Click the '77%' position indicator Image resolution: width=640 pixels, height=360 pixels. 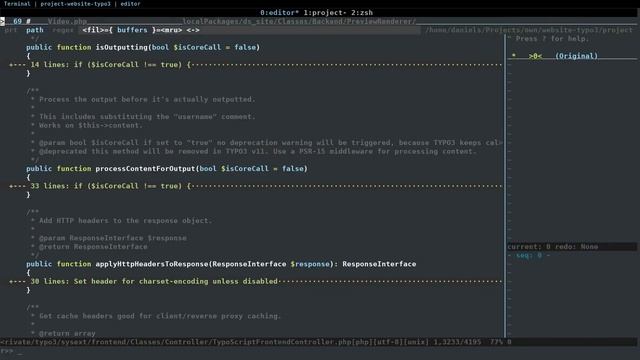click(496, 342)
